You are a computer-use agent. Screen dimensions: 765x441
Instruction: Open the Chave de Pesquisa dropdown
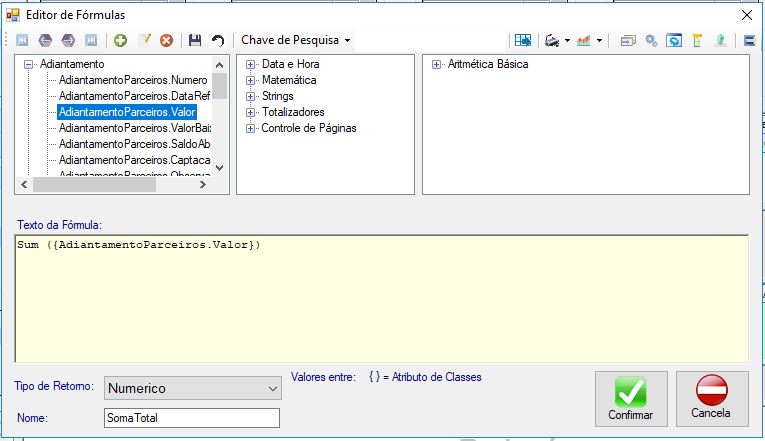point(296,40)
